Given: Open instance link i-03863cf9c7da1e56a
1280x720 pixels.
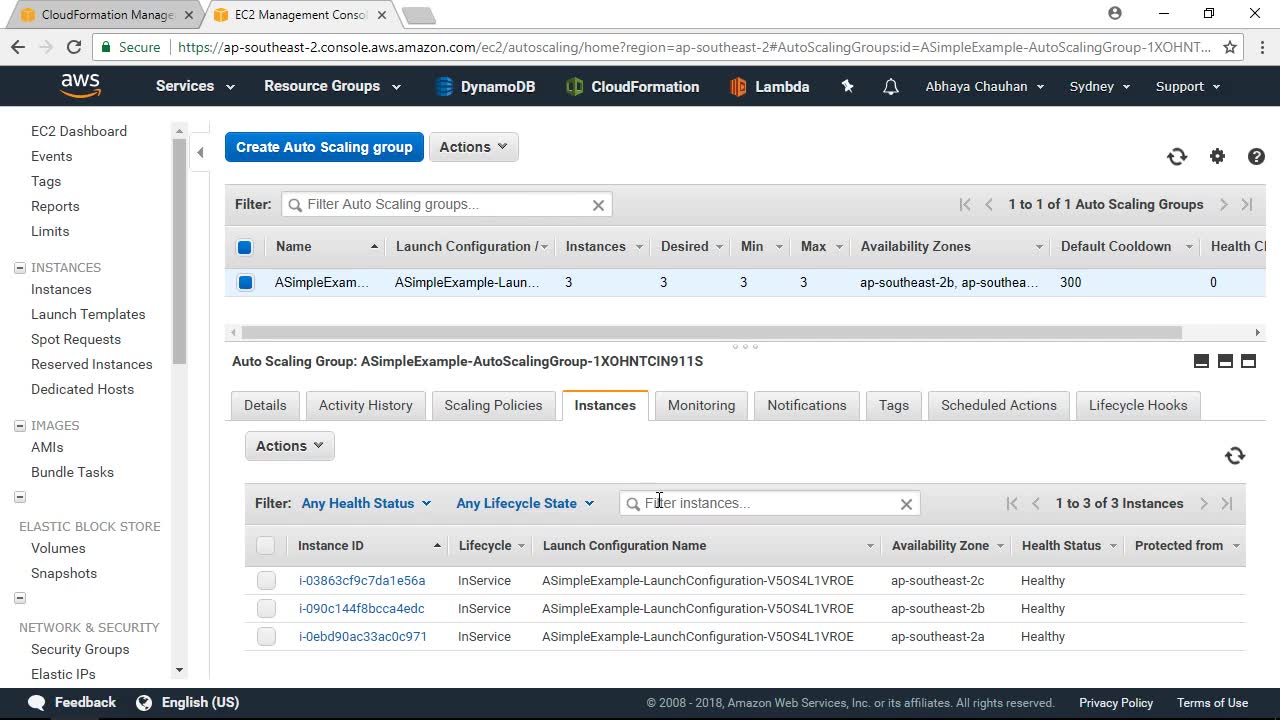Looking at the screenshot, I should [x=362, y=580].
